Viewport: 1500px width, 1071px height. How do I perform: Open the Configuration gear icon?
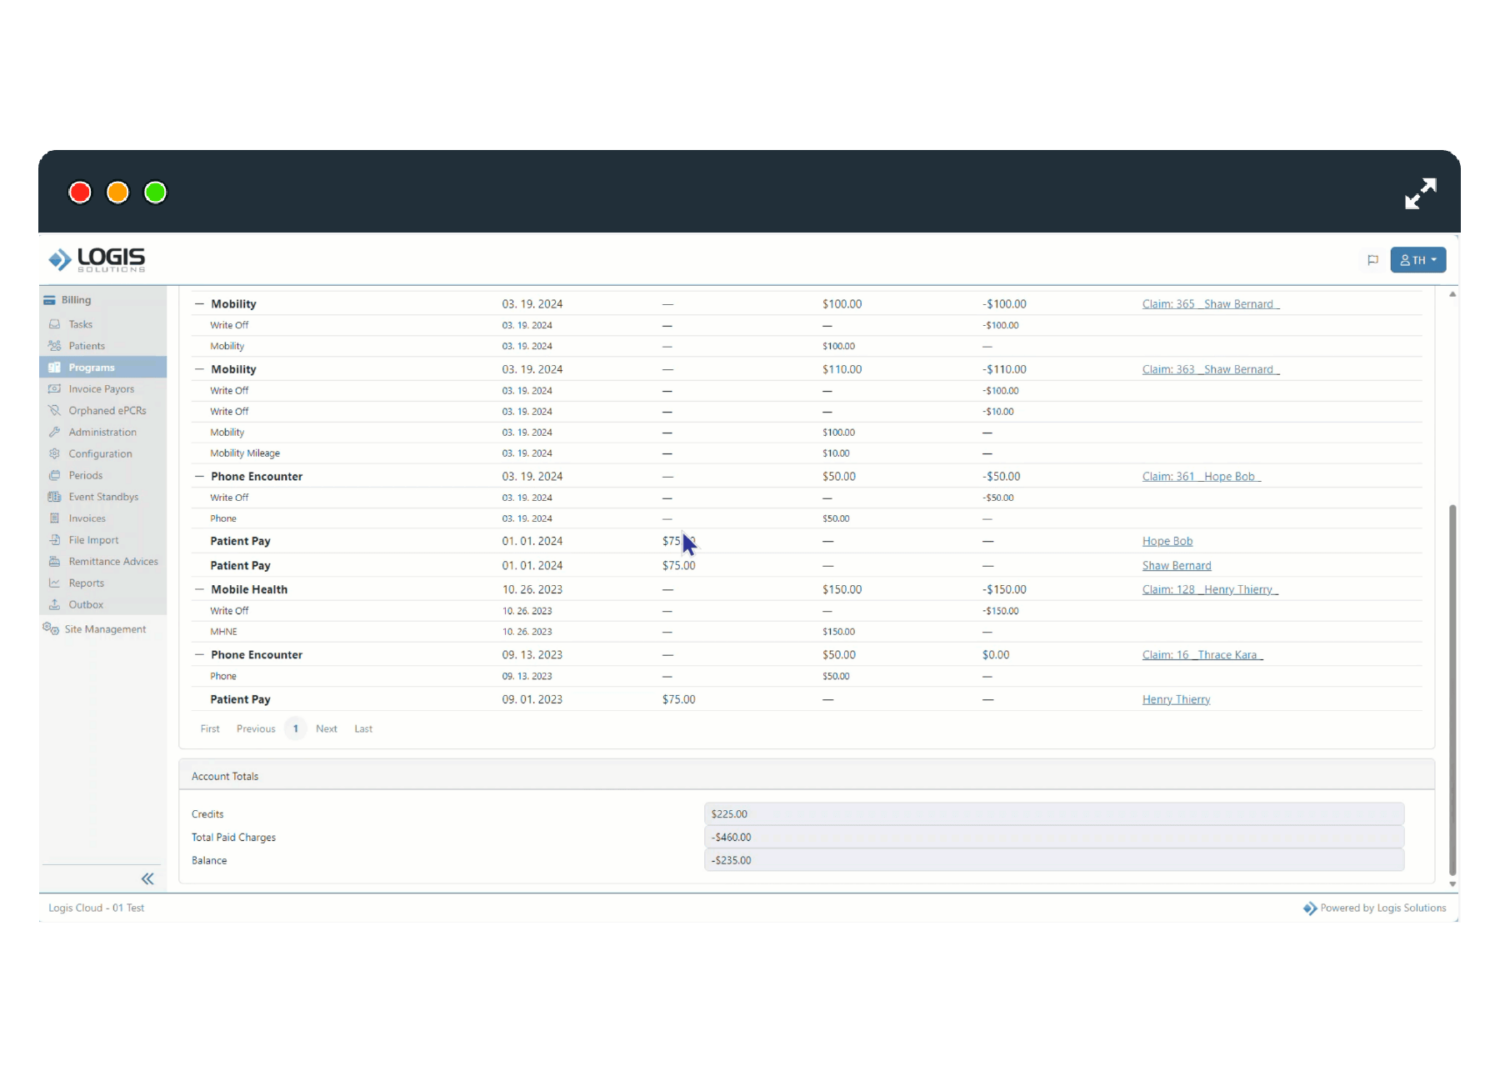click(56, 453)
